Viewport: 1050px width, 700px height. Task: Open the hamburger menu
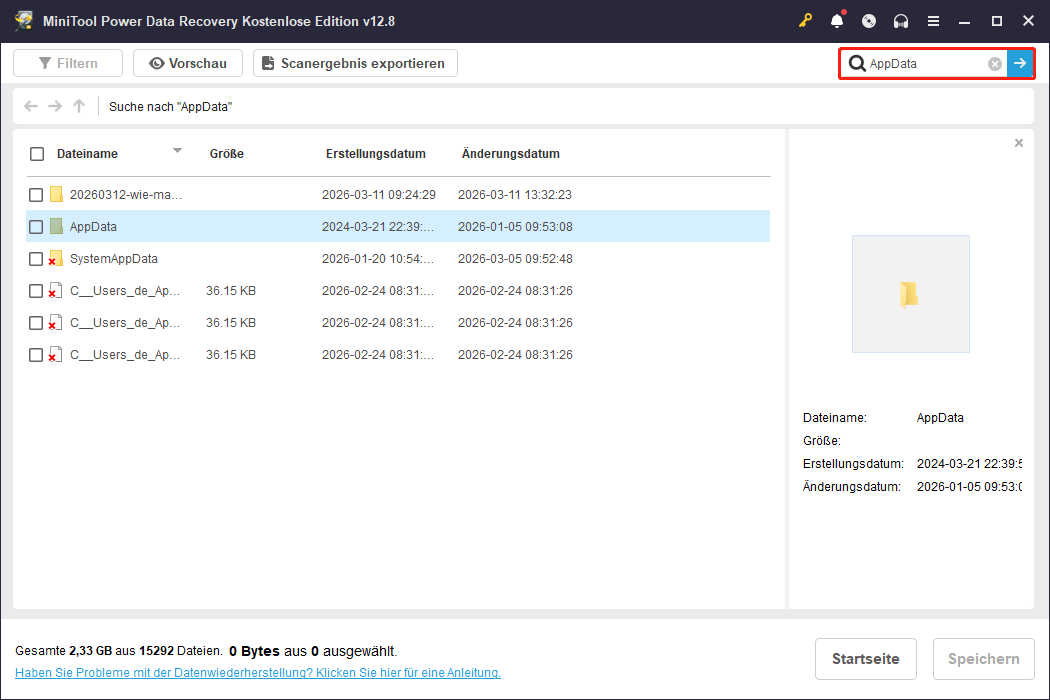click(934, 19)
